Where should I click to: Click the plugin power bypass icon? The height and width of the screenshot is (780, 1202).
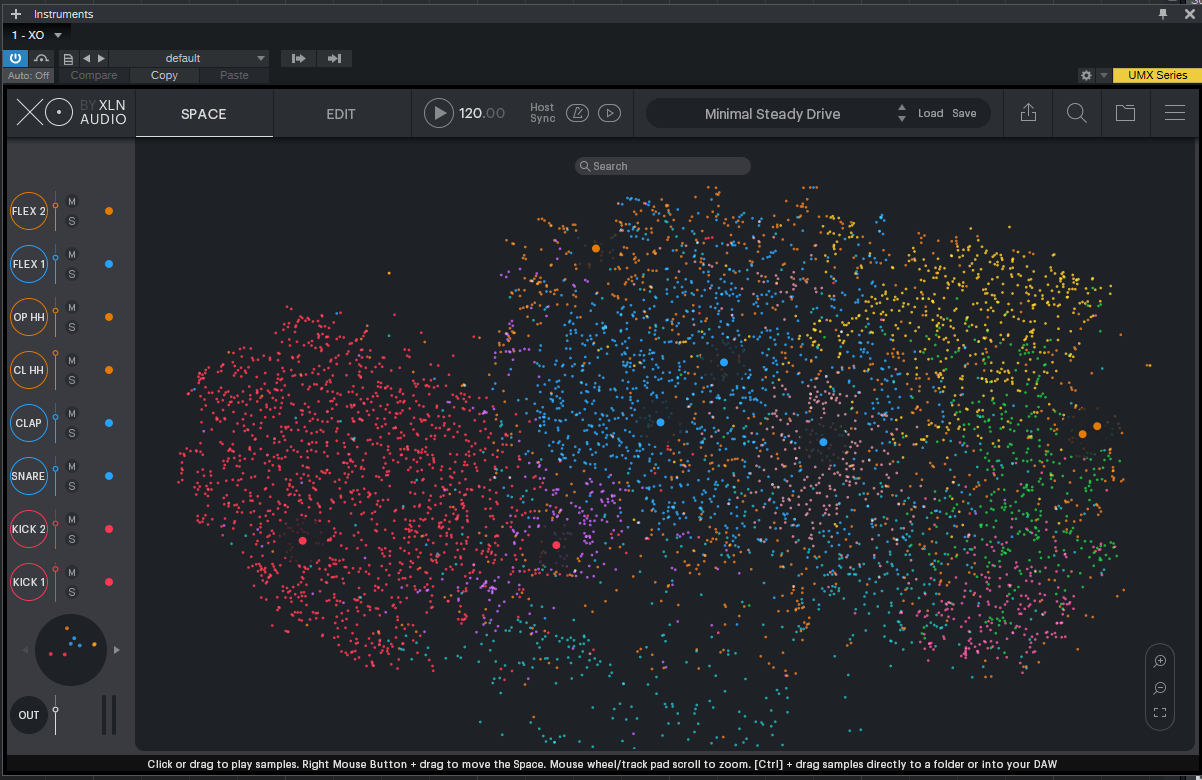click(x=16, y=58)
